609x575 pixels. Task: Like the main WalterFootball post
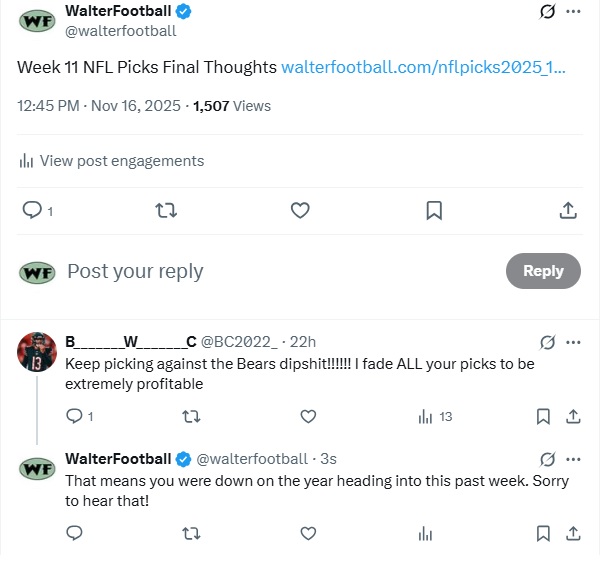point(300,210)
